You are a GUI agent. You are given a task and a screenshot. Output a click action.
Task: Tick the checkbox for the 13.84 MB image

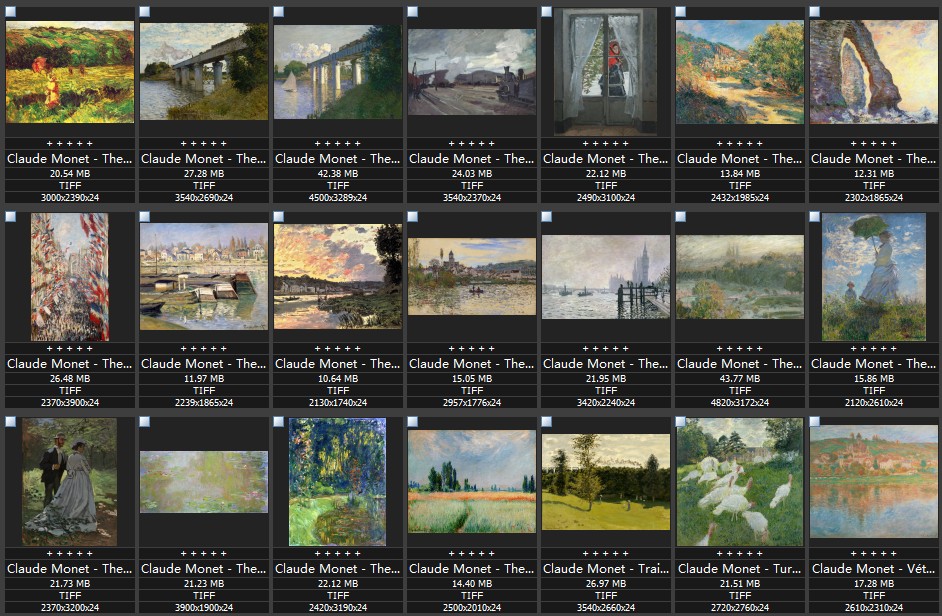(x=681, y=11)
